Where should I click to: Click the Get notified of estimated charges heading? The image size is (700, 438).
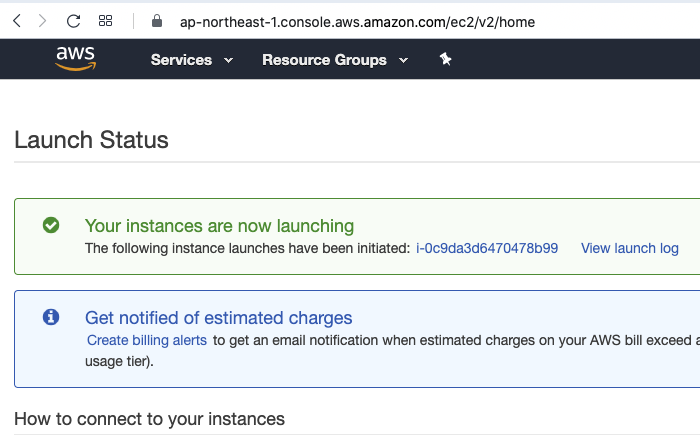pyautogui.click(x=218, y=318)
